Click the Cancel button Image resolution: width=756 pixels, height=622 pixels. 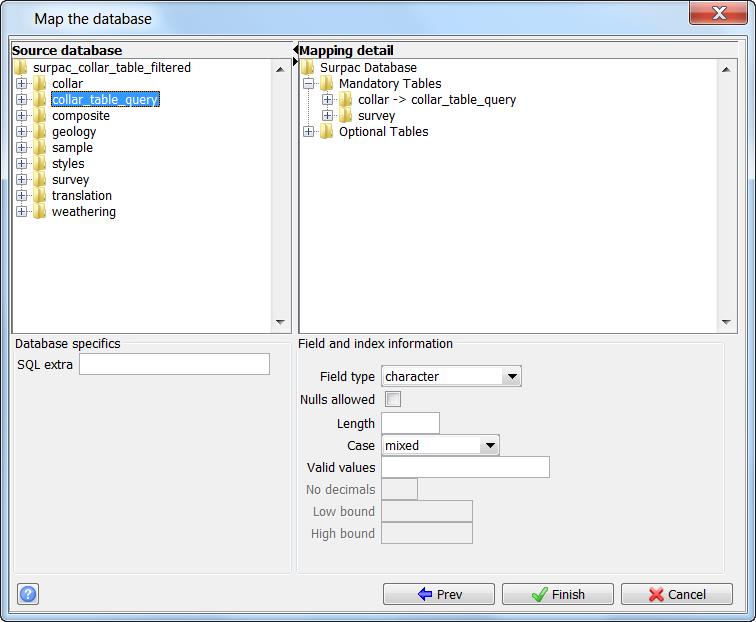pyautogui.click(x=677, y=594)
